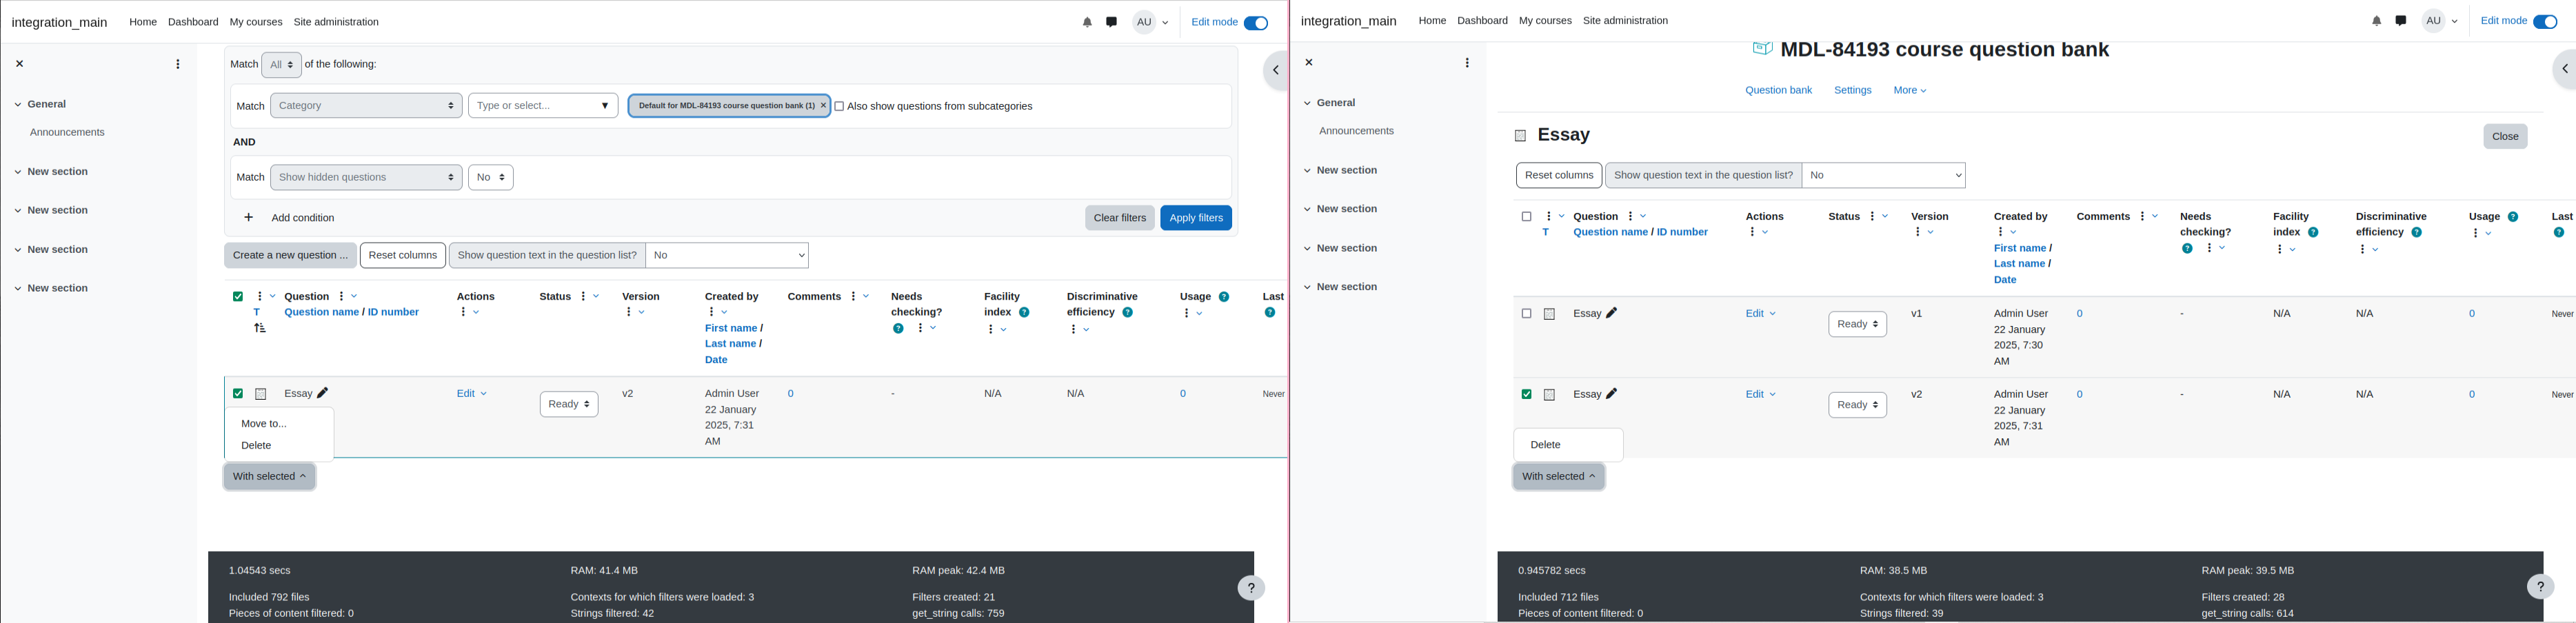Click Reset columns in left window
The width and height of the screenshot is (2576, 623).
tap(402, 256)
